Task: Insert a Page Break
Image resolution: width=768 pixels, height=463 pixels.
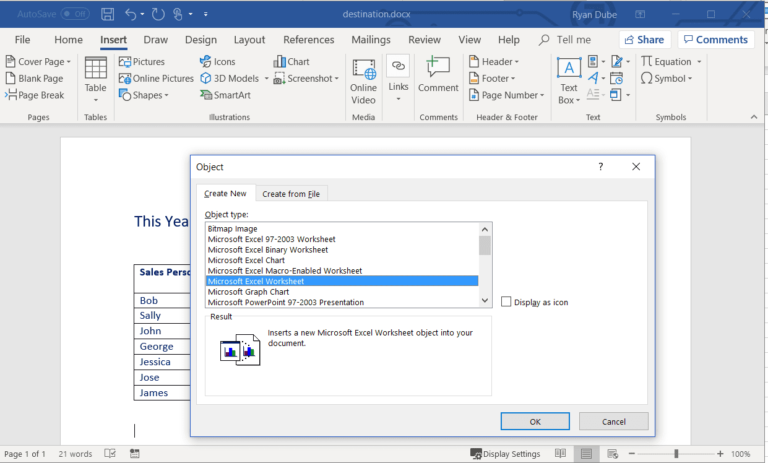Action: 11,95
